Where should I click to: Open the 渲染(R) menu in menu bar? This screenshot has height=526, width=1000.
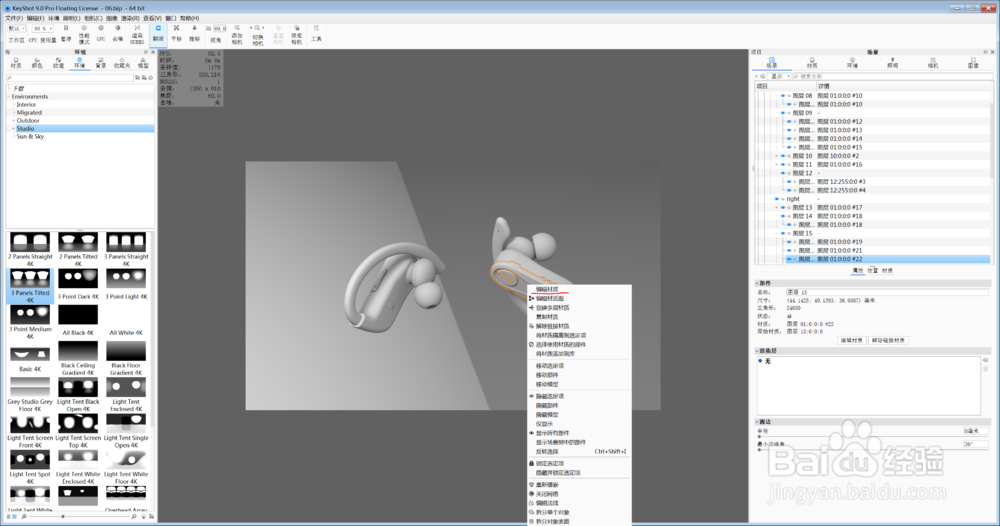[131, 18]
